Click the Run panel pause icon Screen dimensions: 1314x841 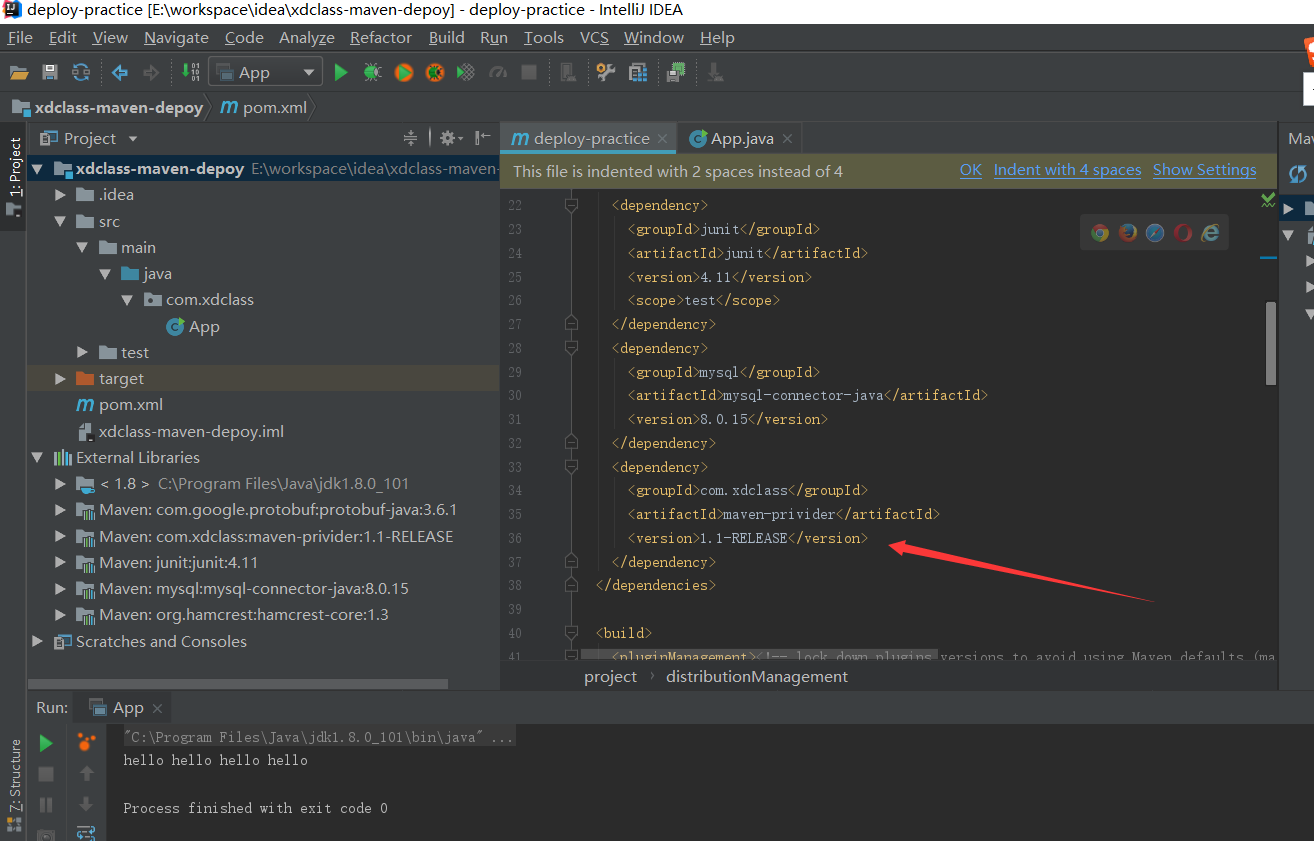tap(46, 804)
